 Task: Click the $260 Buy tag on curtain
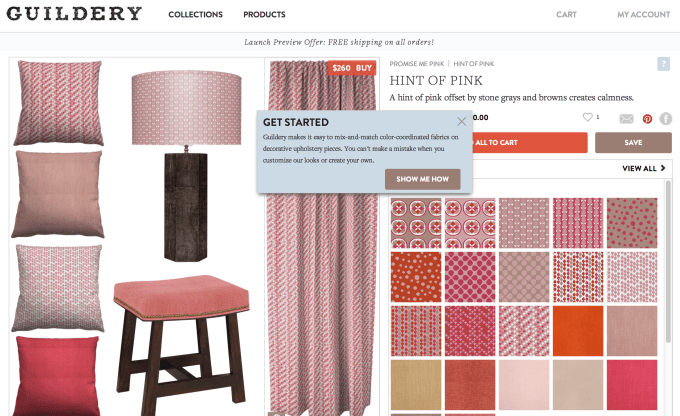(352, 68)
